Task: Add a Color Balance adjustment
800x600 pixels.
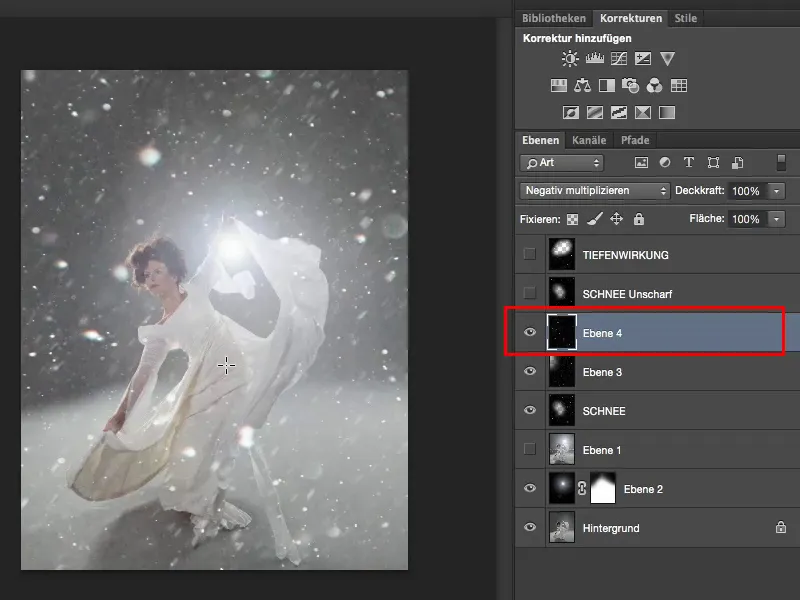Action: click(582, 85)
